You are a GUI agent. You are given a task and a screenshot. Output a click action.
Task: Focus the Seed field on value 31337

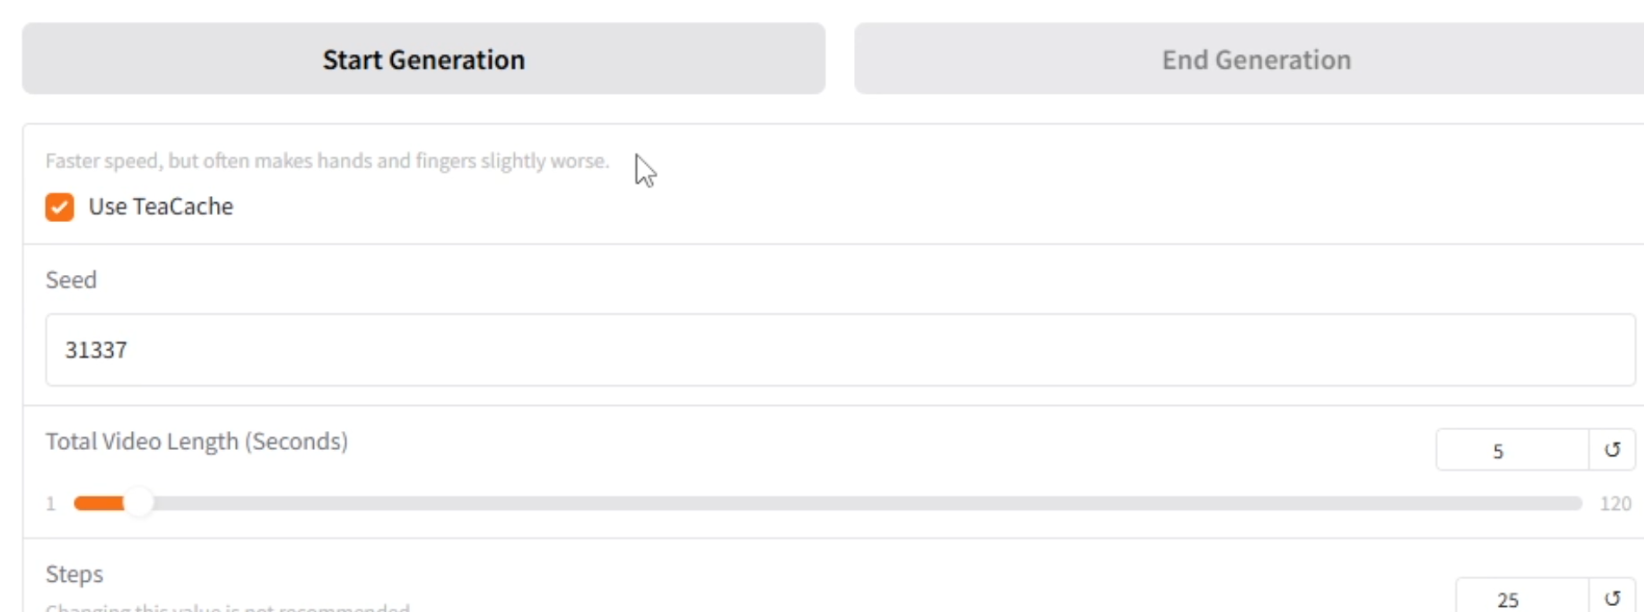(x=96, y=350)
